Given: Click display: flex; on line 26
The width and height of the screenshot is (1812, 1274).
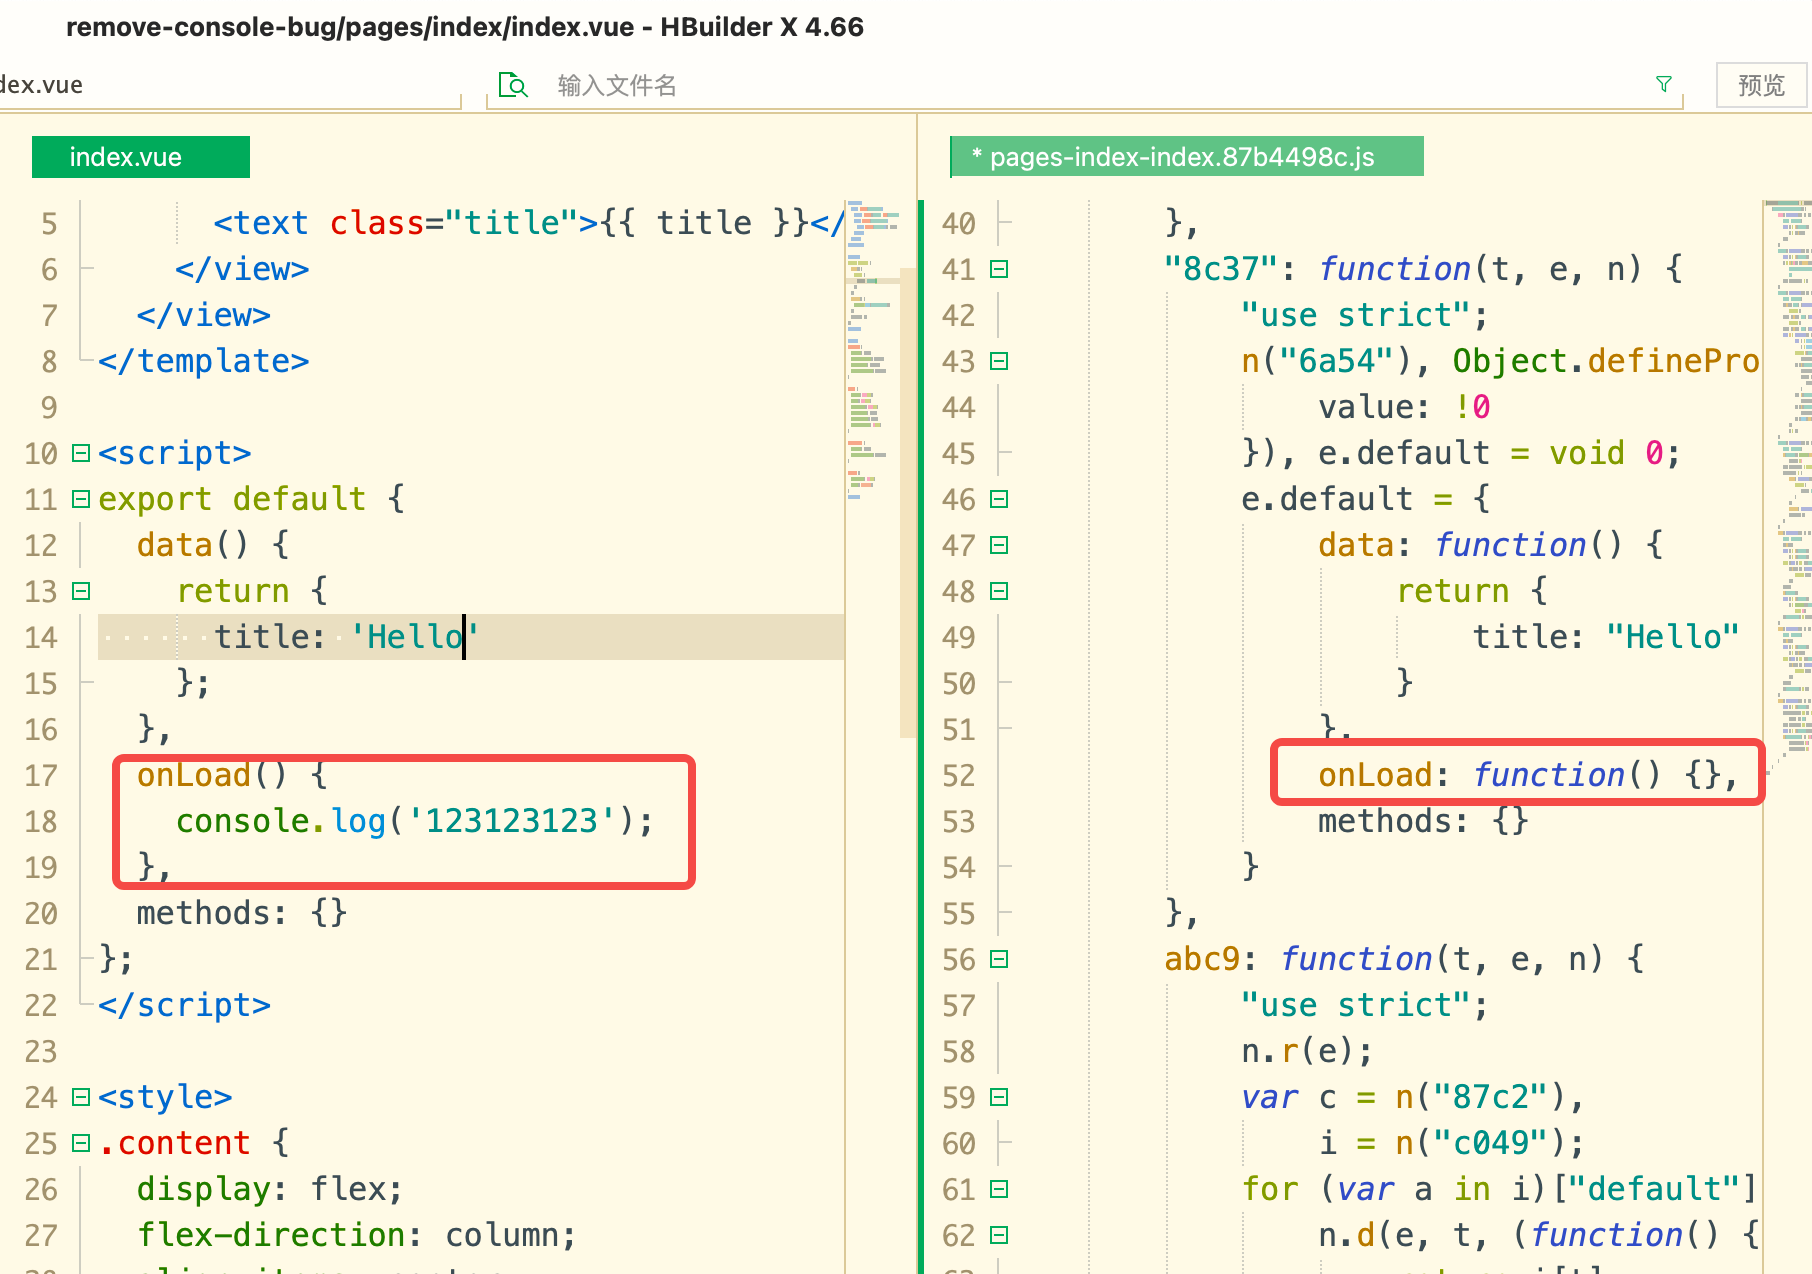Looking at the screenshot, I should (x=270, y=1189).
